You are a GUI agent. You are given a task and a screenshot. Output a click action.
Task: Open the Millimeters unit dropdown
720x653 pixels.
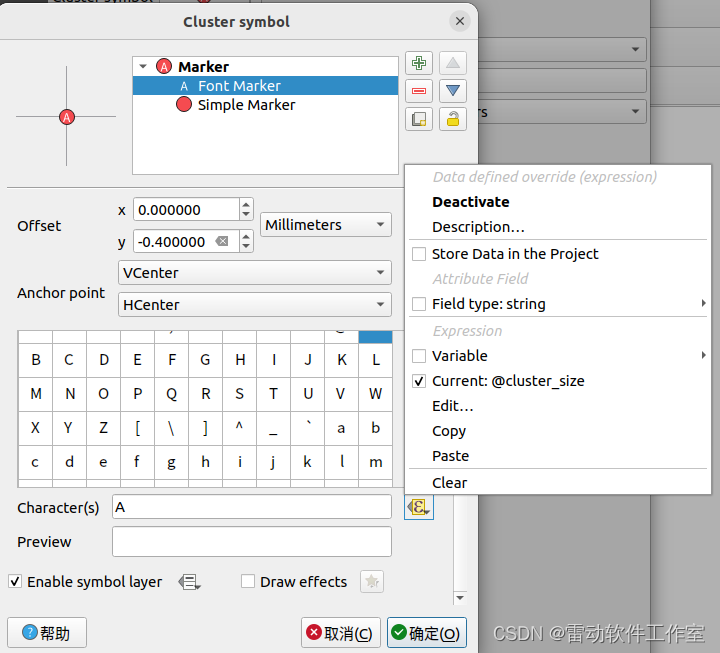click(326, 225)
